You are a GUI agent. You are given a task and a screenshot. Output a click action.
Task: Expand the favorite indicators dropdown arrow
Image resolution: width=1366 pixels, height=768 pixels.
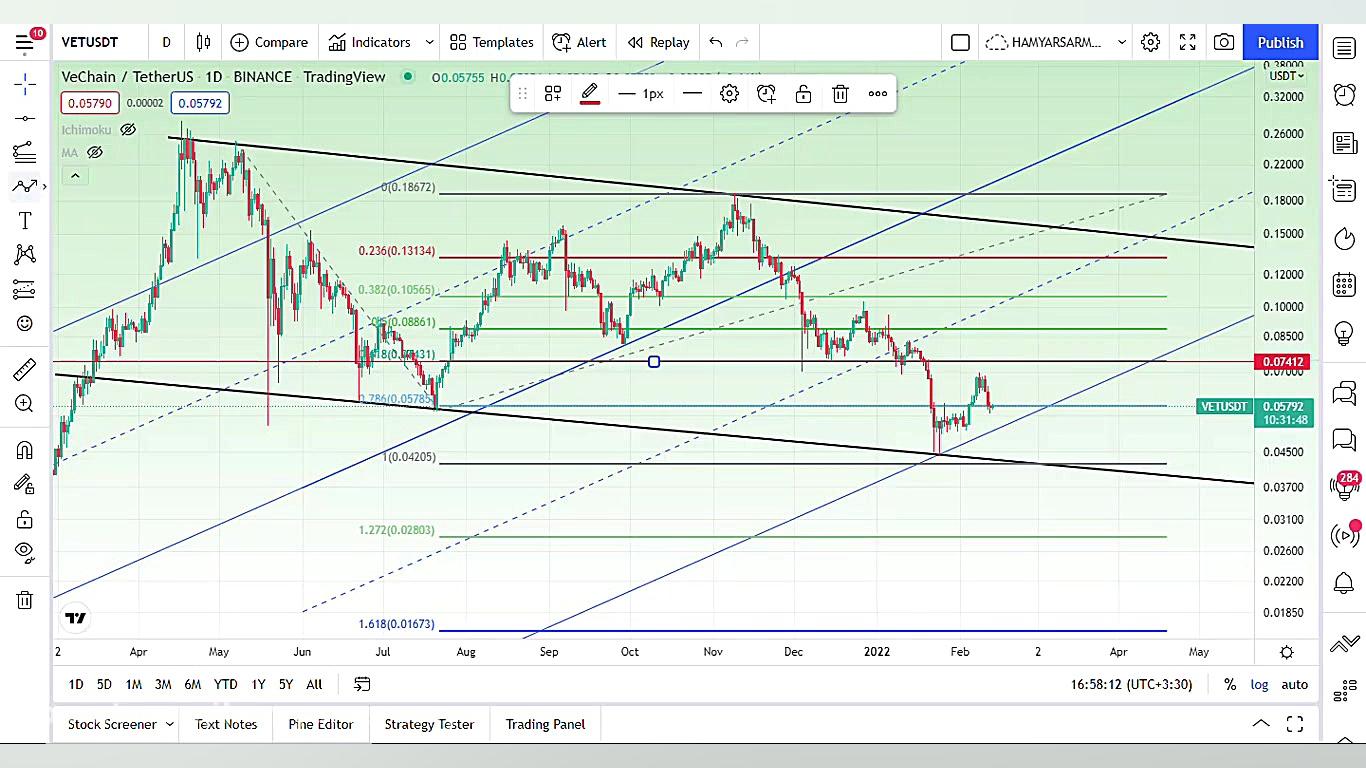coord(430,42)
